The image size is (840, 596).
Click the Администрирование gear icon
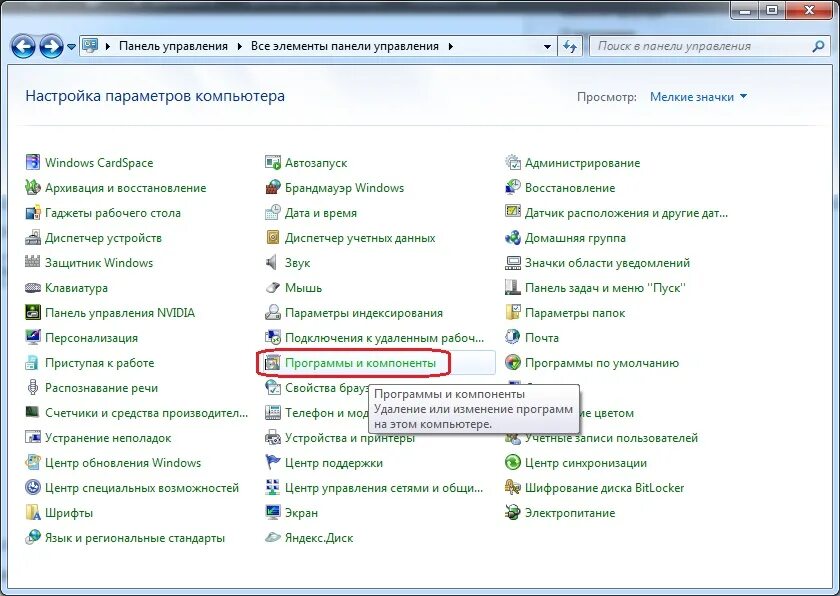(x=513, y=162)
